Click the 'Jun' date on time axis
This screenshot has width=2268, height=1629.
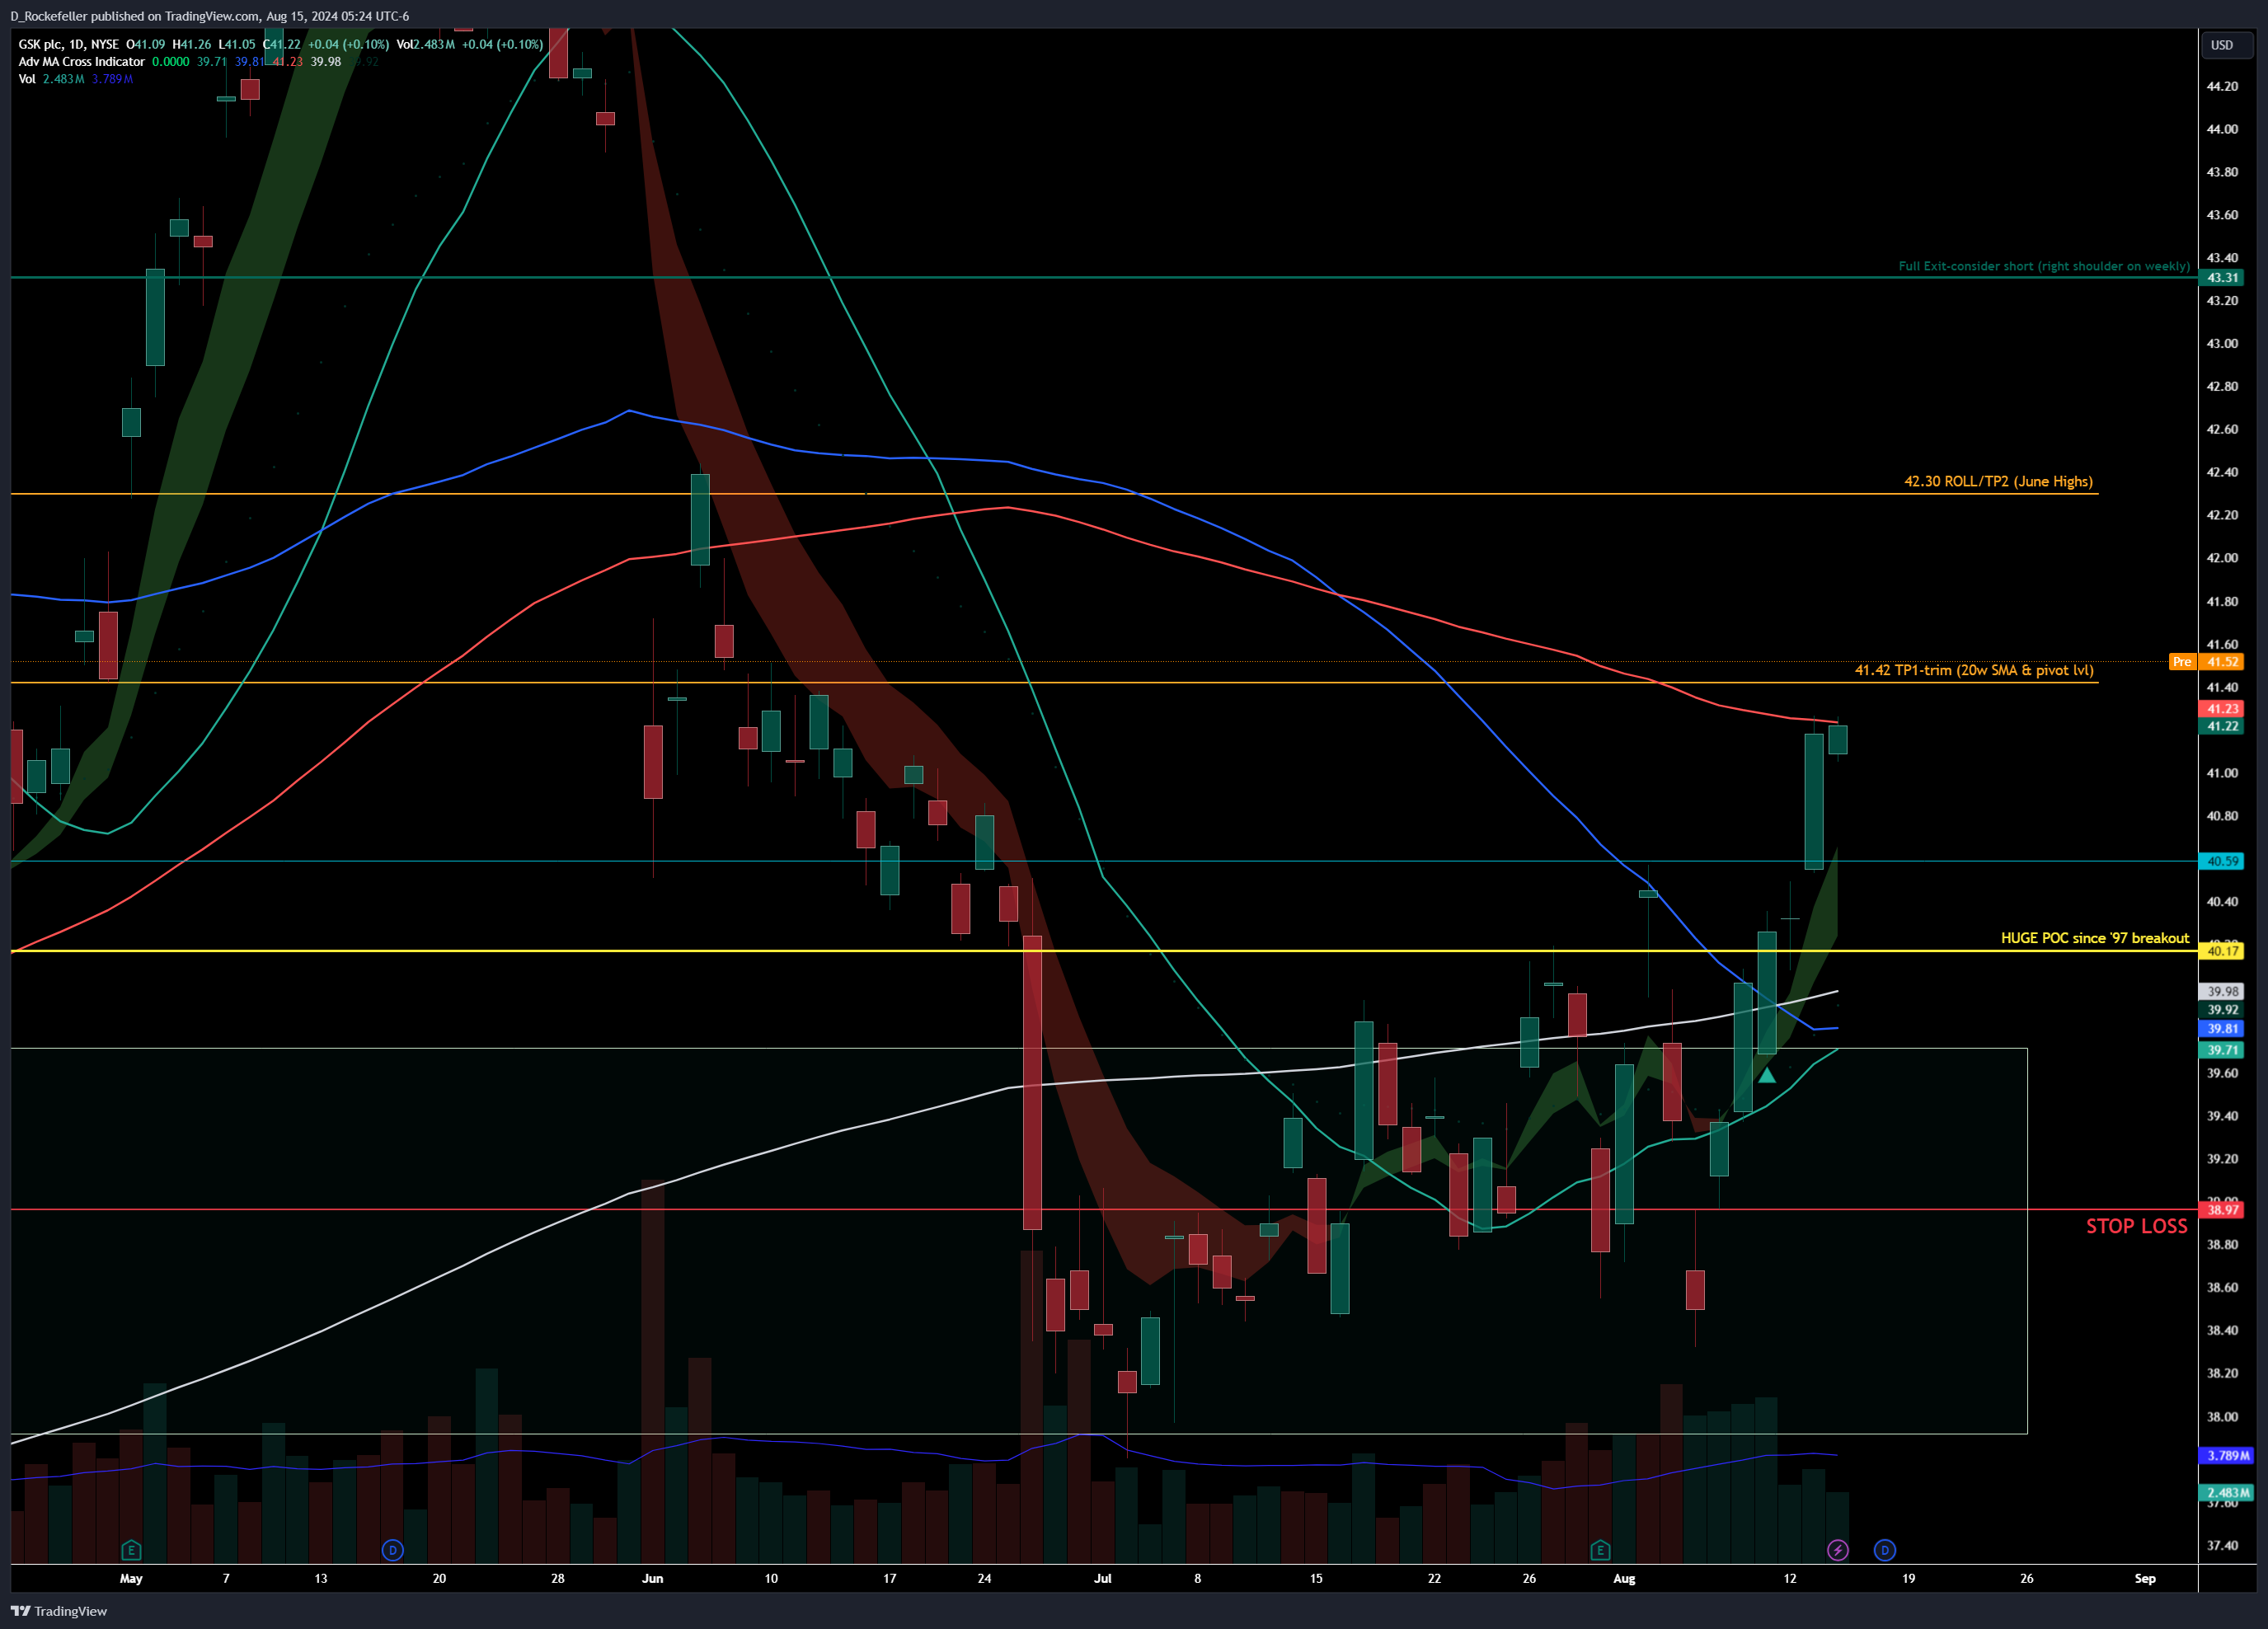click(652, 1579)
